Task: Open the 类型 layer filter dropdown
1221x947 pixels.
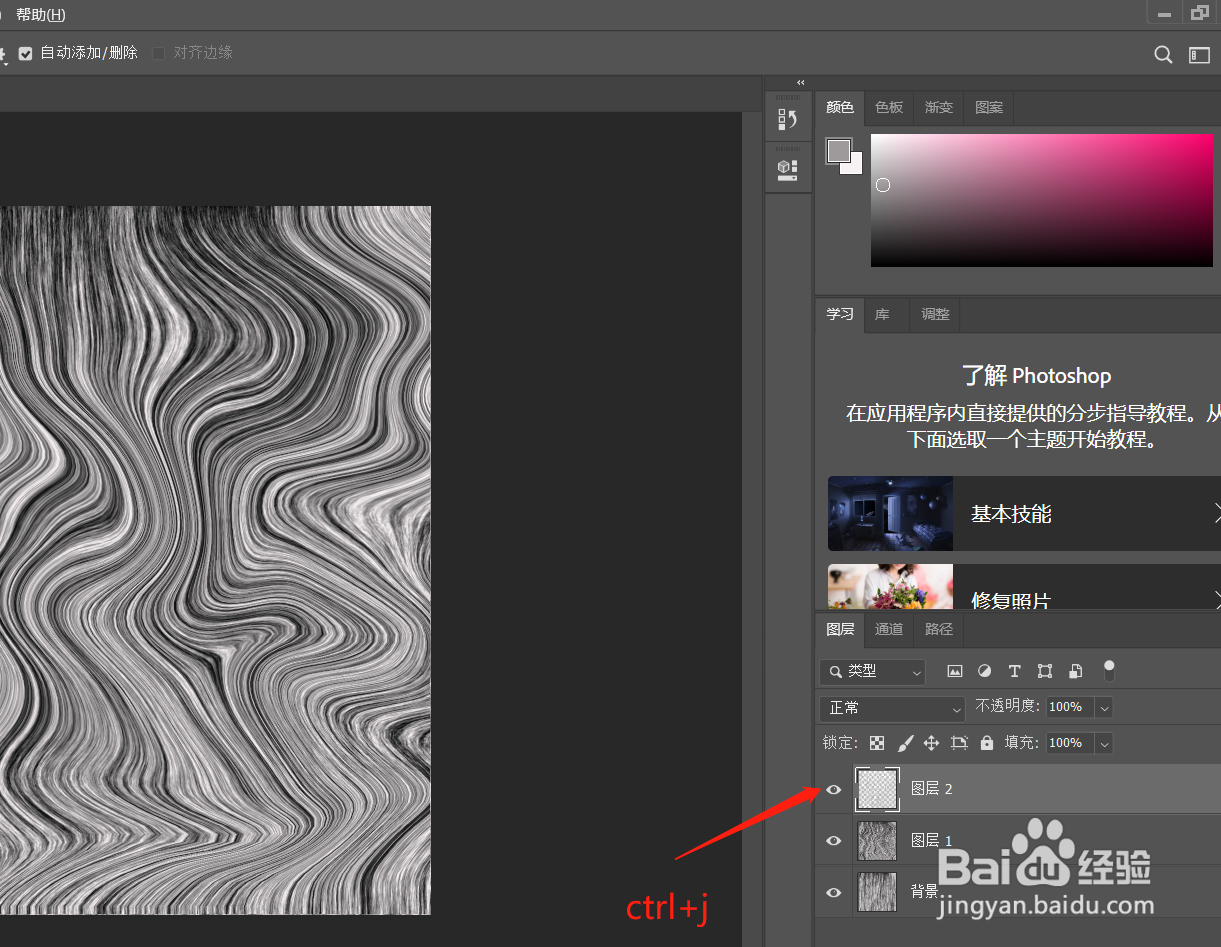Action: tap(873, 672)
